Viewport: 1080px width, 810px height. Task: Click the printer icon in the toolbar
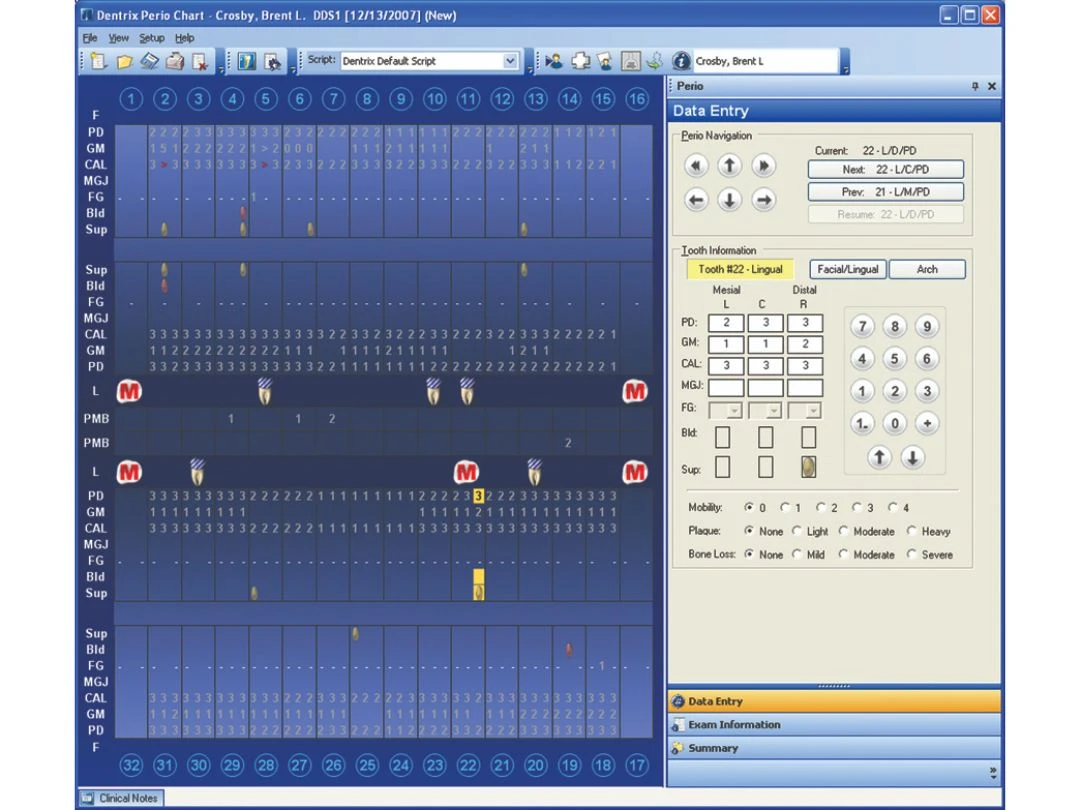point(174,61)
